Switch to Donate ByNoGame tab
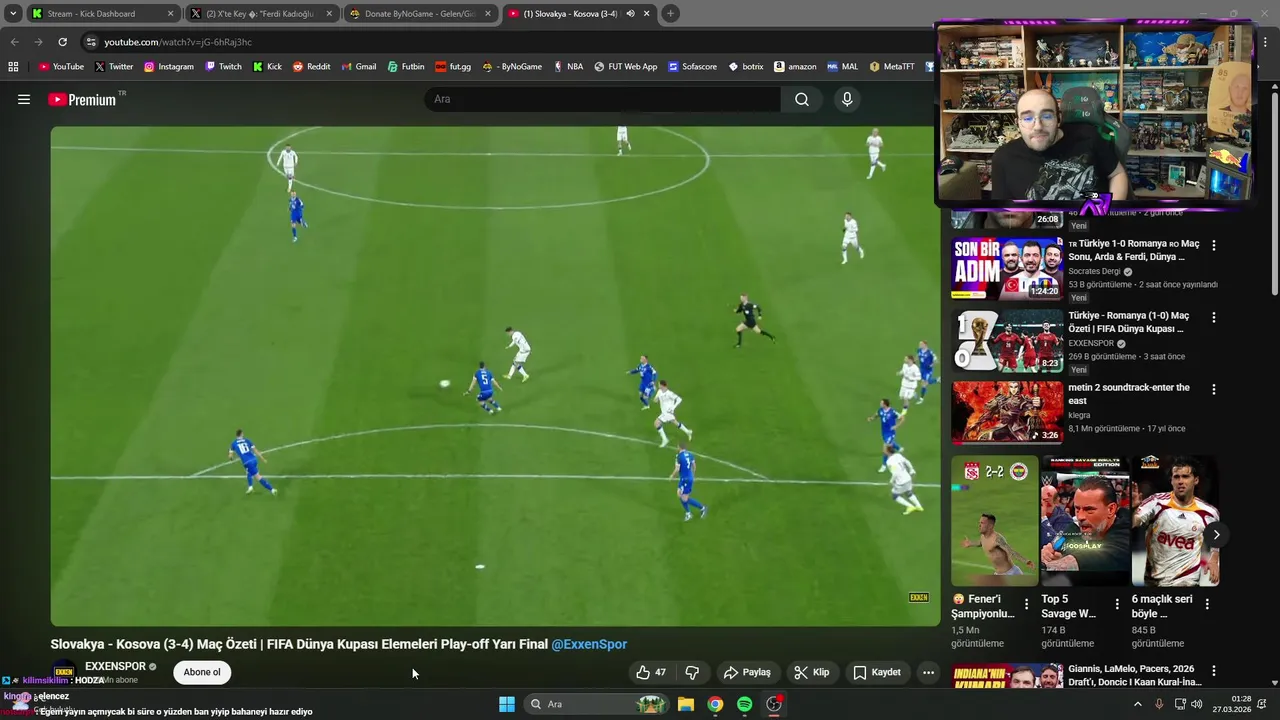 [x=419, y=14]
